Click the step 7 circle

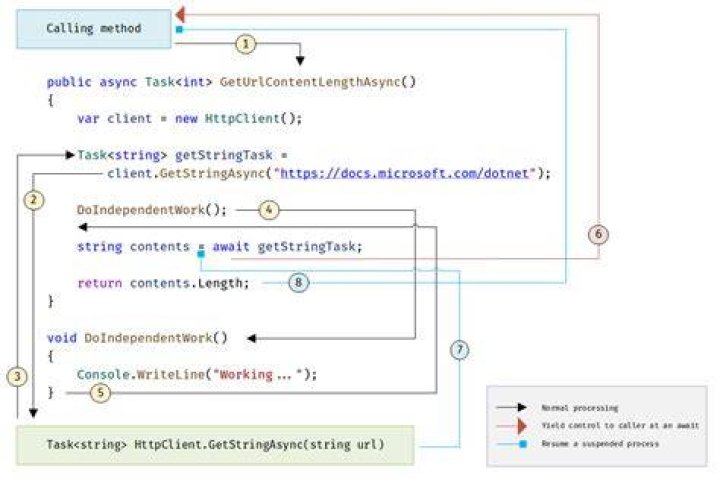point(460,350)
